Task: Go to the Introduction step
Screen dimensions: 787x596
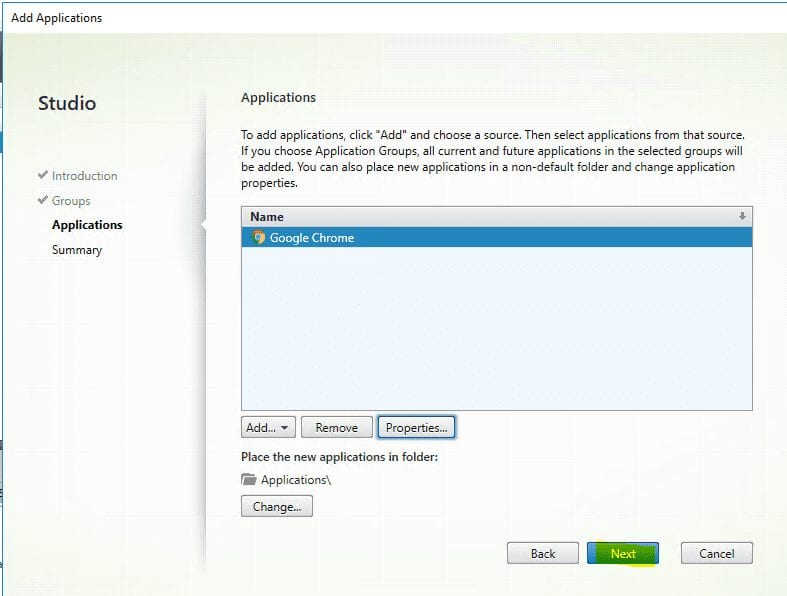Action: point(84,176)
